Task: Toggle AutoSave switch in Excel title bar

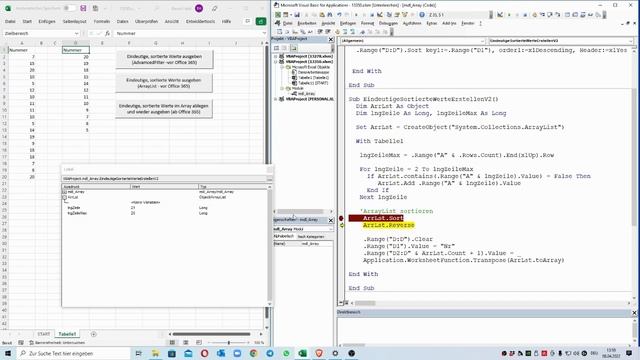Action: 70,8
